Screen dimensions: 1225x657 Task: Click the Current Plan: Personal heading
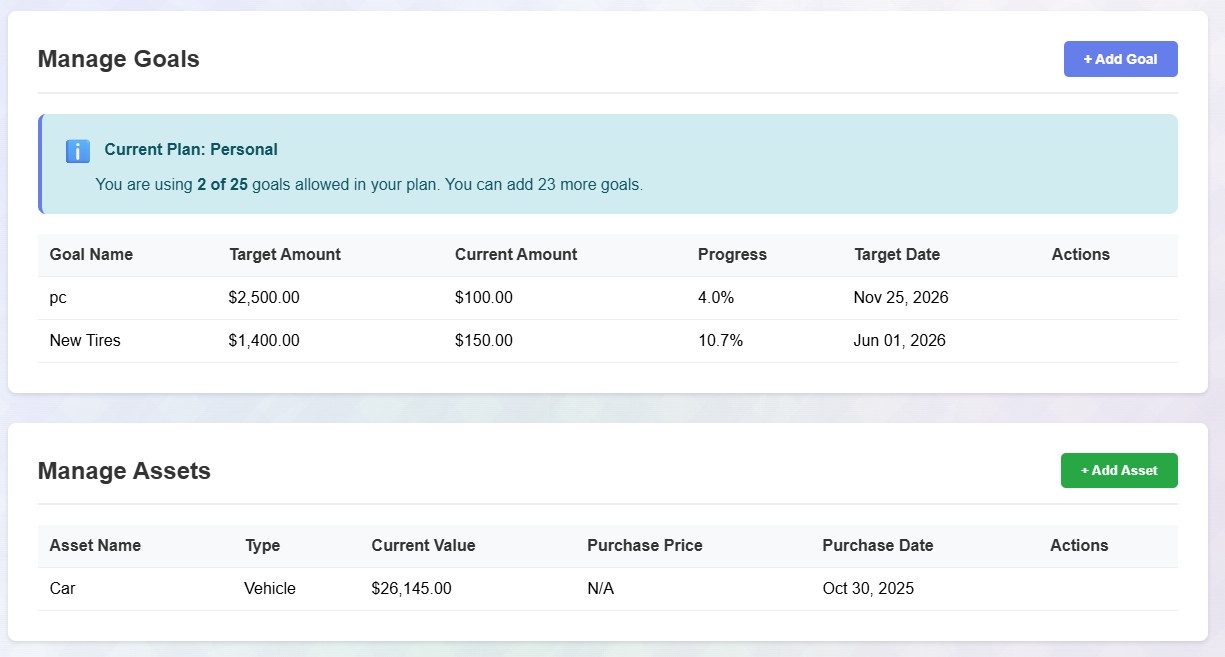tap(191, 149)
